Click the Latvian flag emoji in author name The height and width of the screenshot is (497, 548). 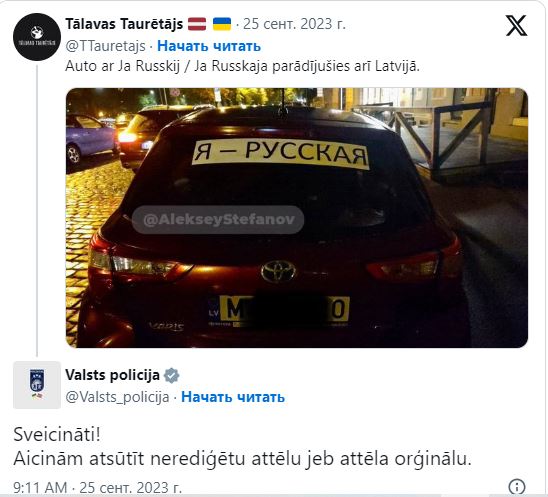pos(197,24)
